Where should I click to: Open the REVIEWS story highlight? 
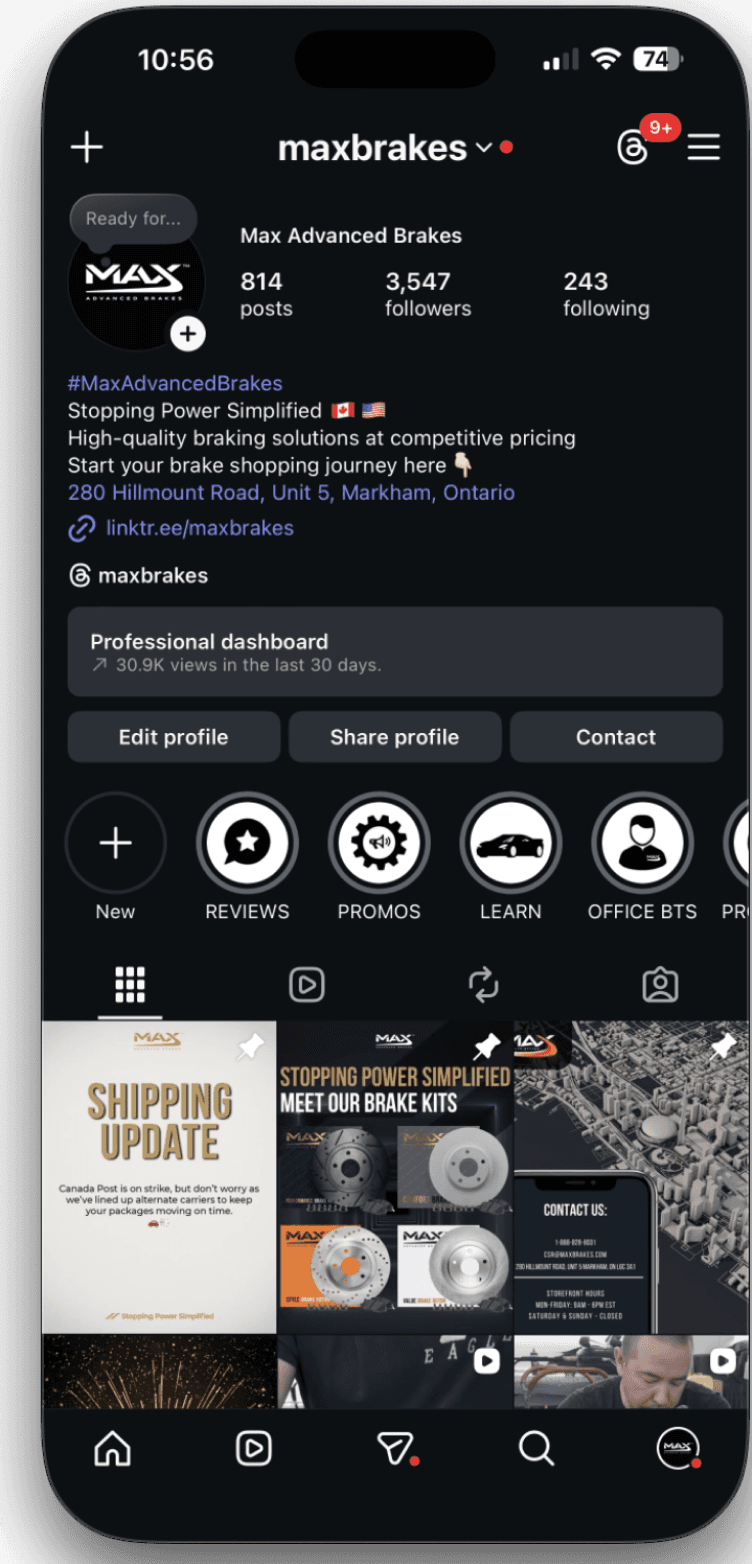click(247, 844)
